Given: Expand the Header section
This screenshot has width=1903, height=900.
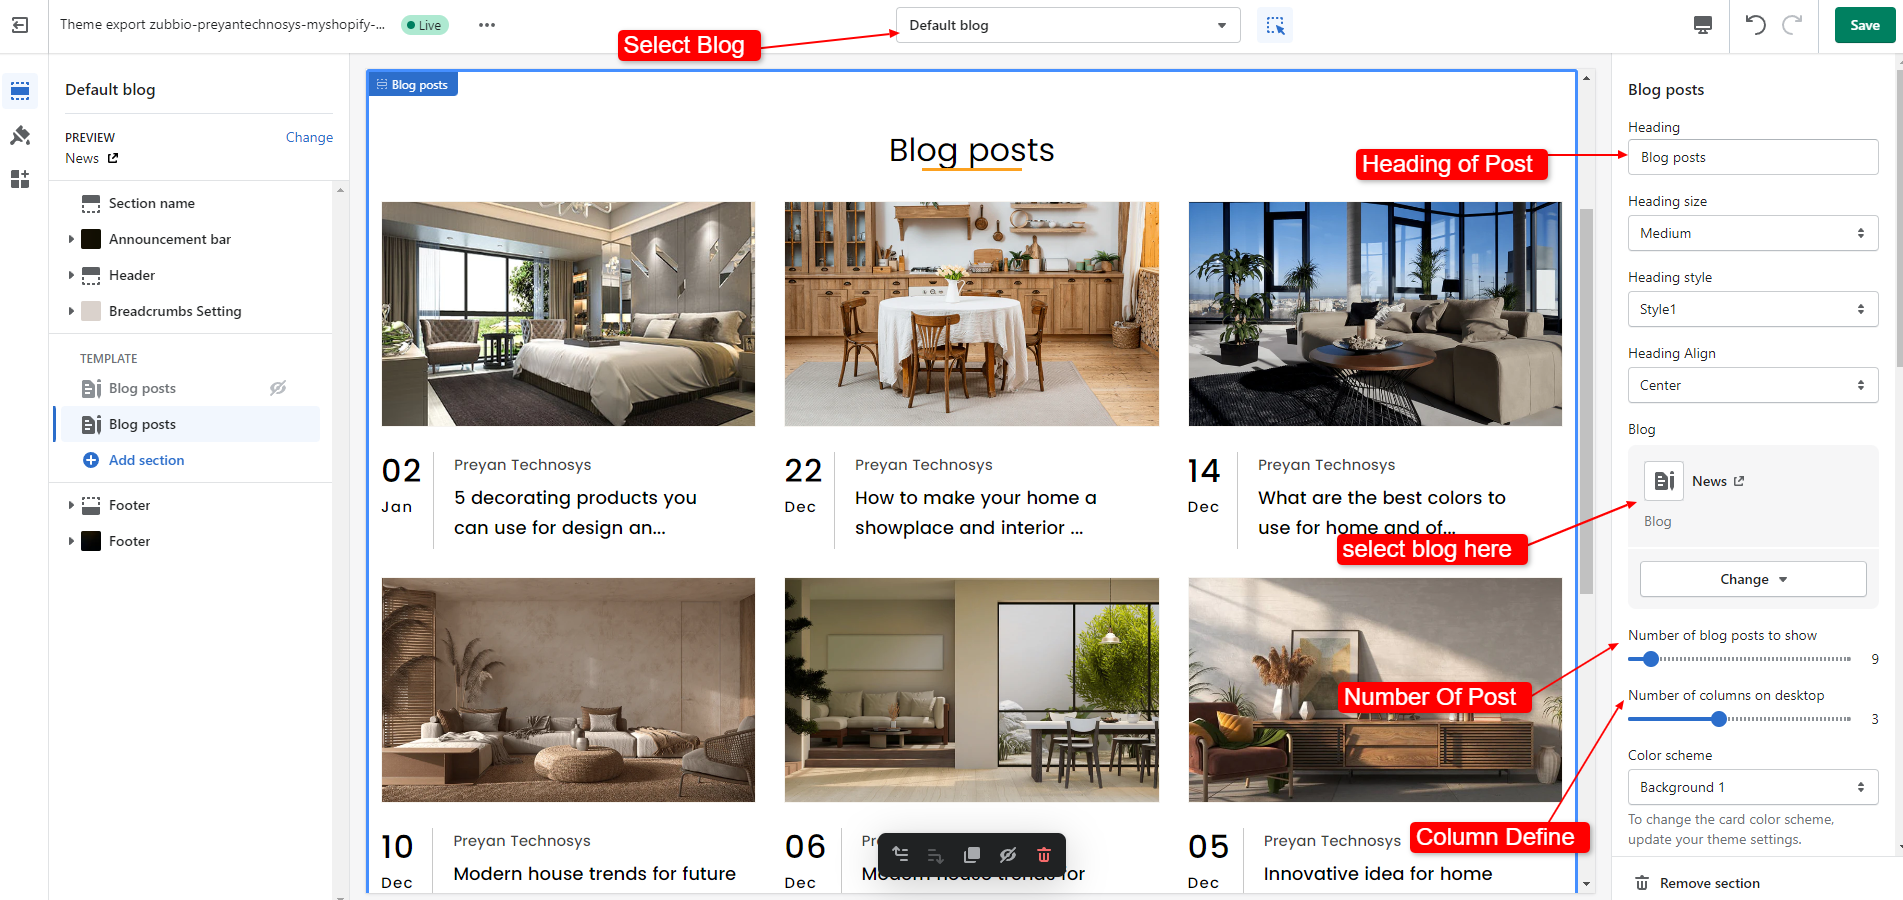Looking at the screenshot, I should point(71,275).
